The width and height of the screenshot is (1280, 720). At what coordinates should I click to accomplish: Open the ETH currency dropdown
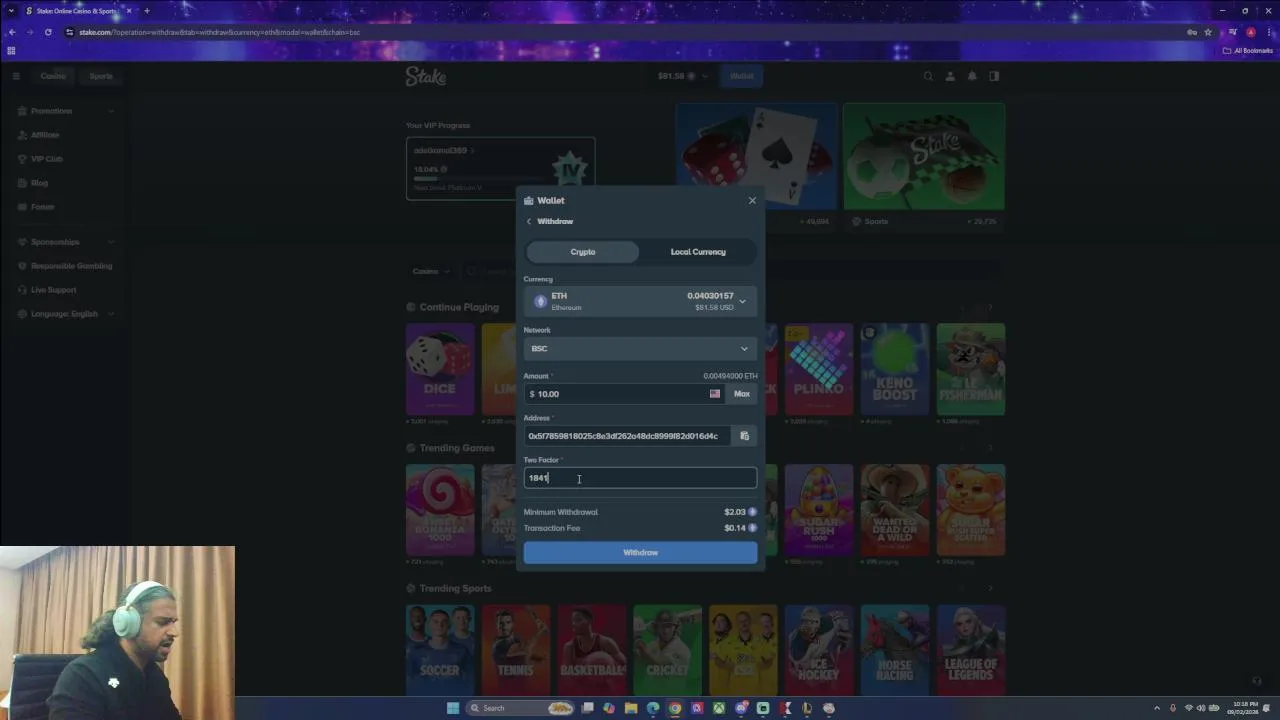(640, 301)
